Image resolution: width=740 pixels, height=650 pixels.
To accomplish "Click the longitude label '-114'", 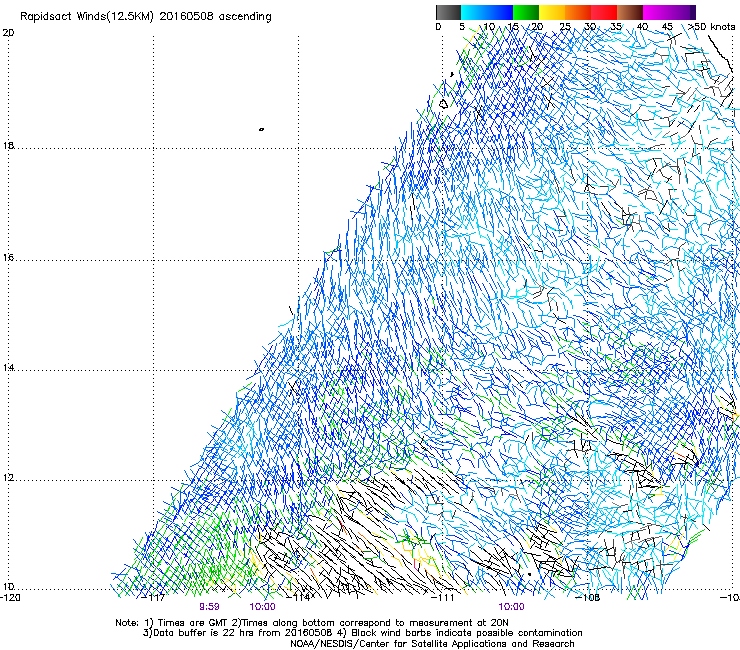I will coord(299,598).
